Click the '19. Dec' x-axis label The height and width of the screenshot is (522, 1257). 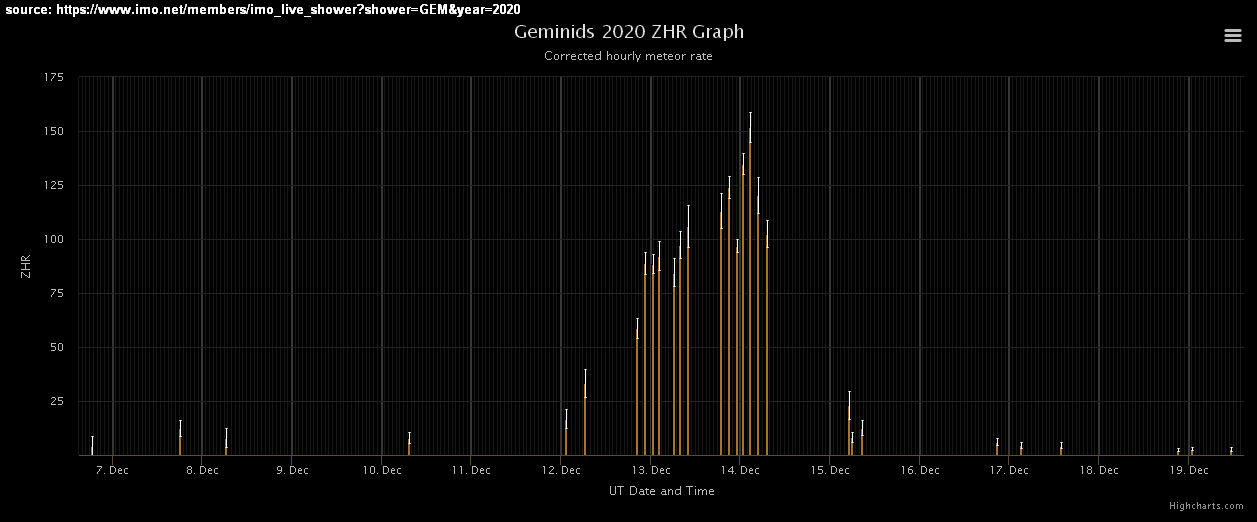pos(1189,470)
